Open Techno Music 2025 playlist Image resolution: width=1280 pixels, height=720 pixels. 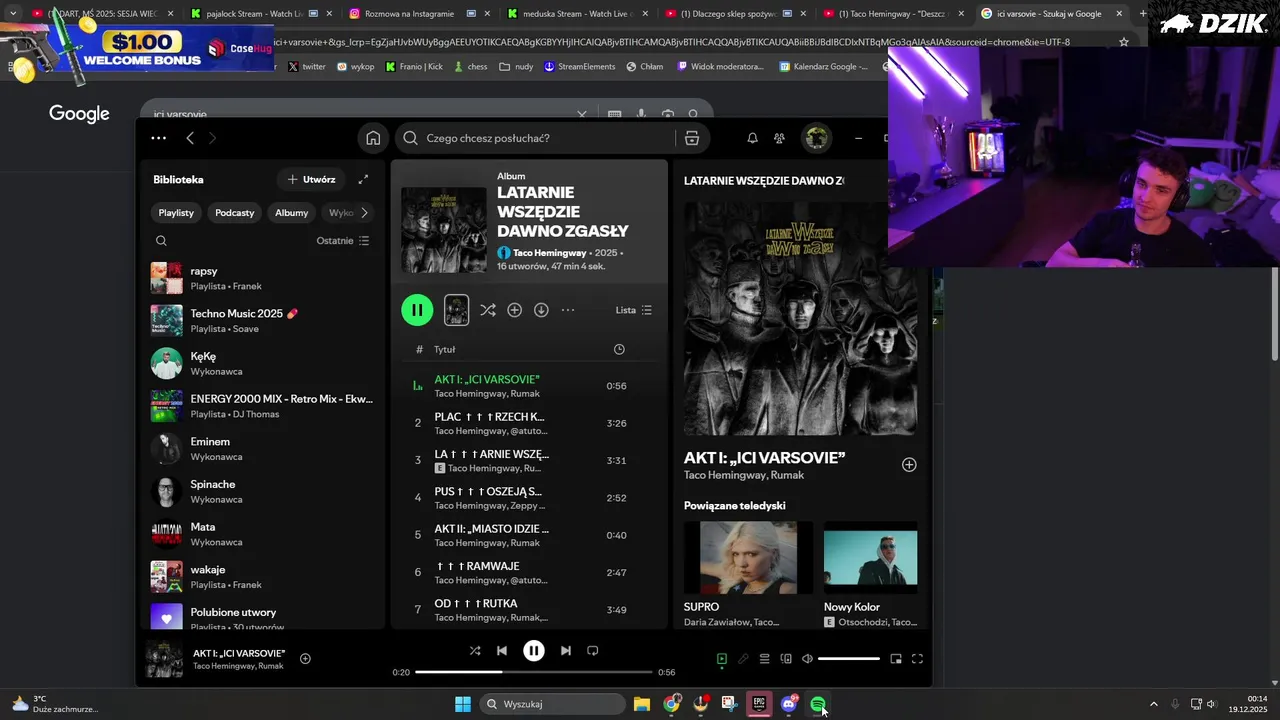[262, 321]
